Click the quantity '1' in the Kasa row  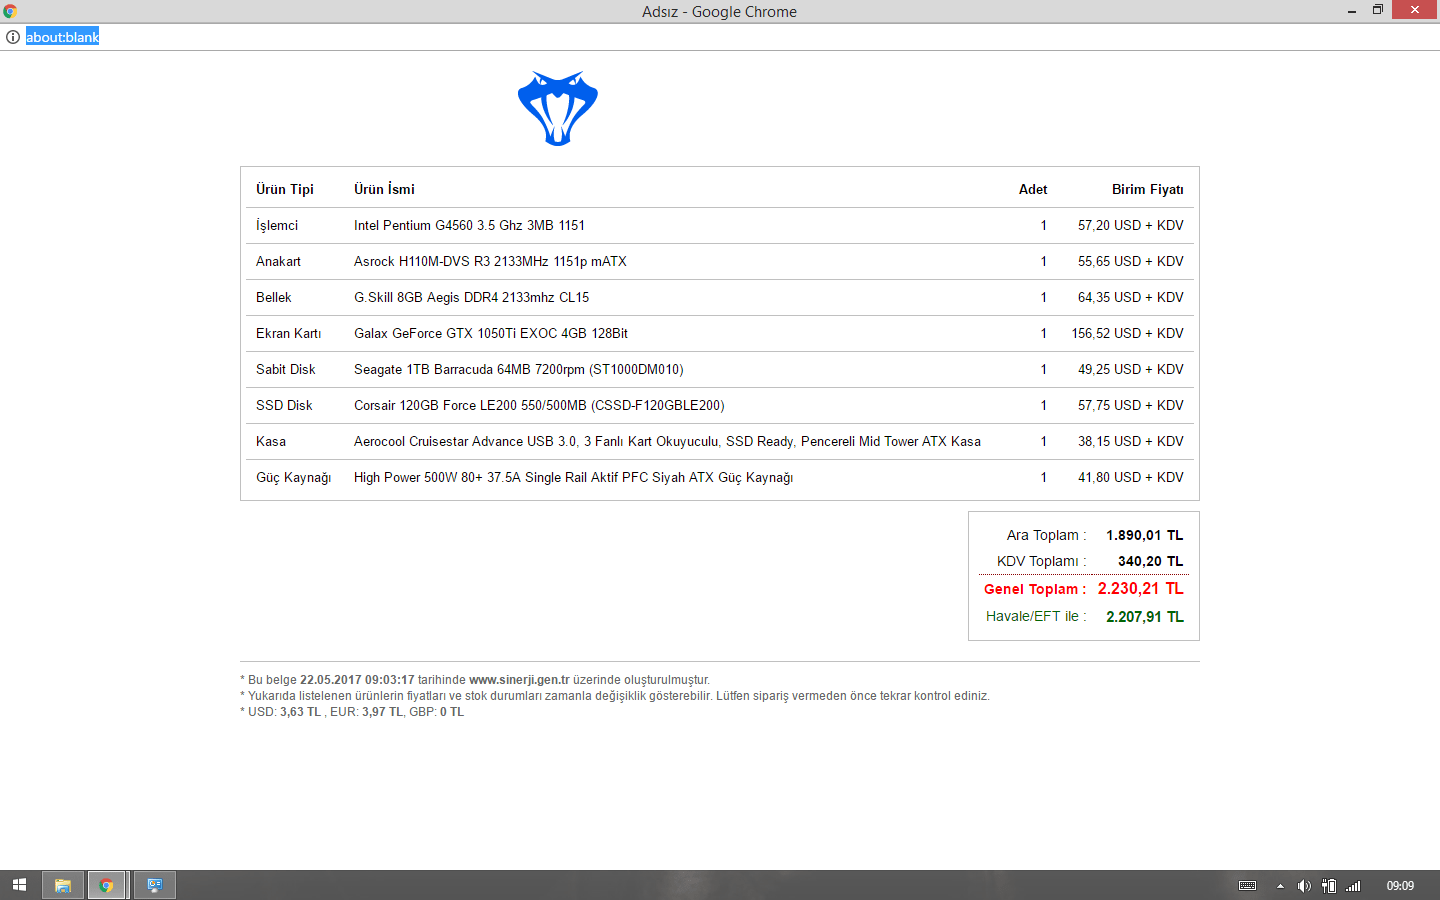pos(1044,441)
